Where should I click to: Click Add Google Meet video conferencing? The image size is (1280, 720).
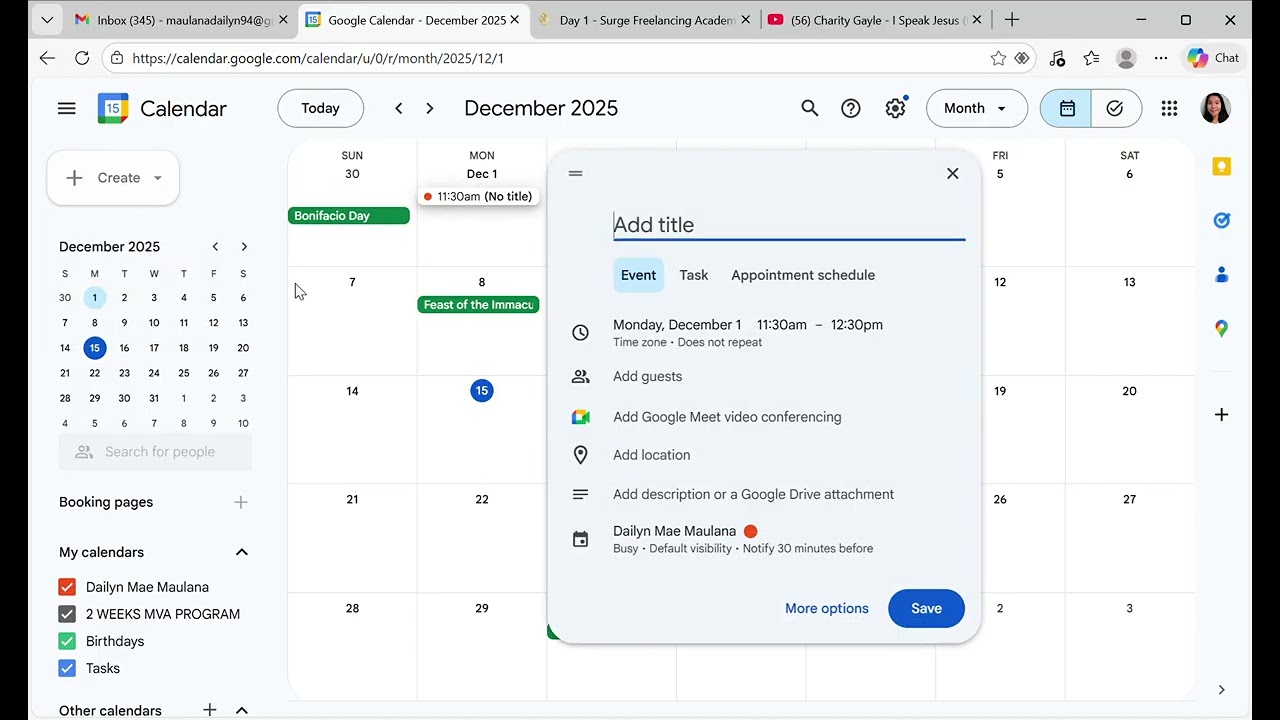(x=727, y=417)
